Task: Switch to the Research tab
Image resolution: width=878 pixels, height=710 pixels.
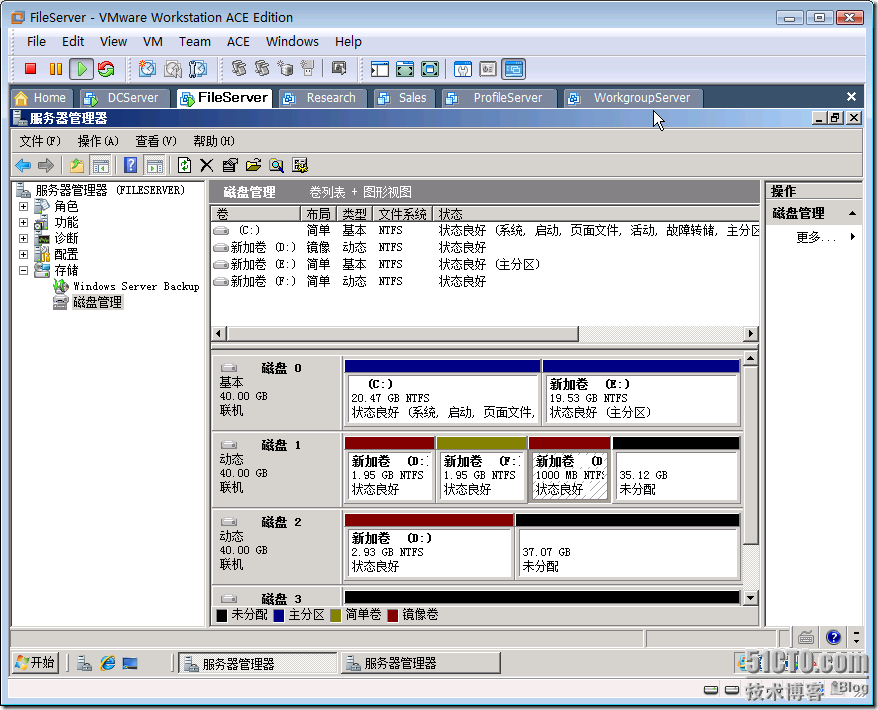Action: tap(323, 98)
